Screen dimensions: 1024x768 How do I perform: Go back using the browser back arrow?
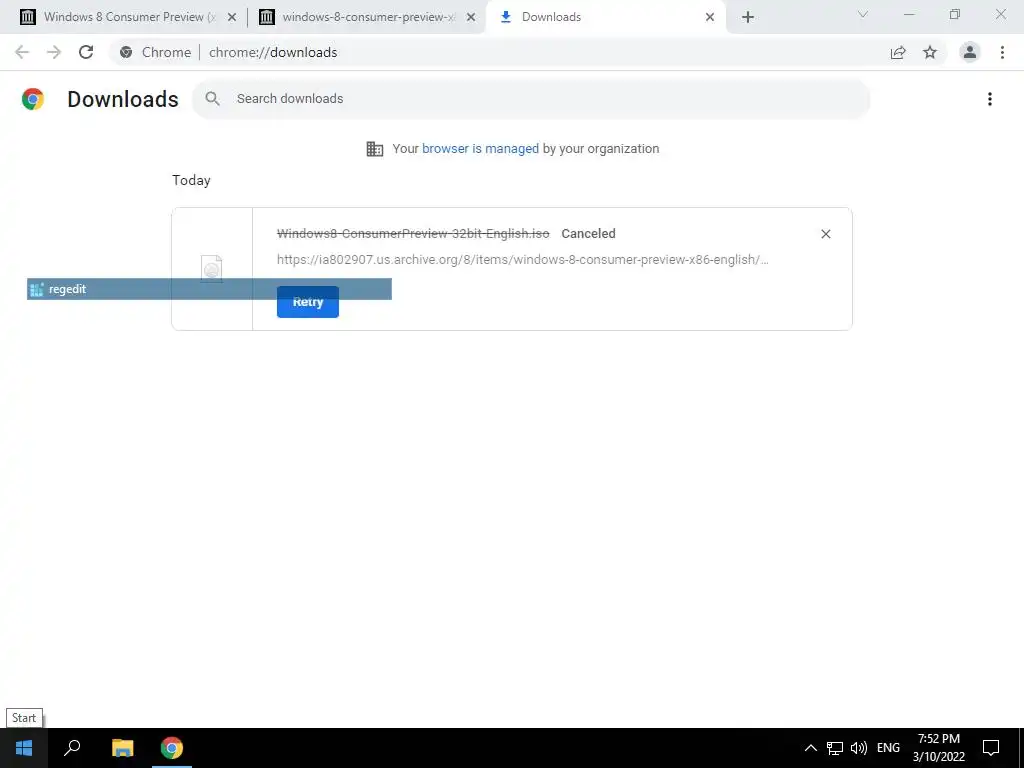tap(22, 52)
